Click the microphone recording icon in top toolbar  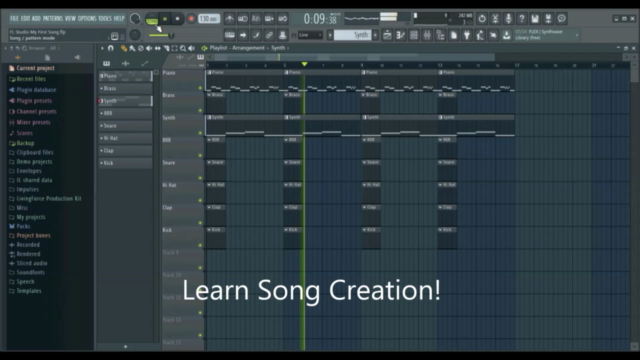509,18
